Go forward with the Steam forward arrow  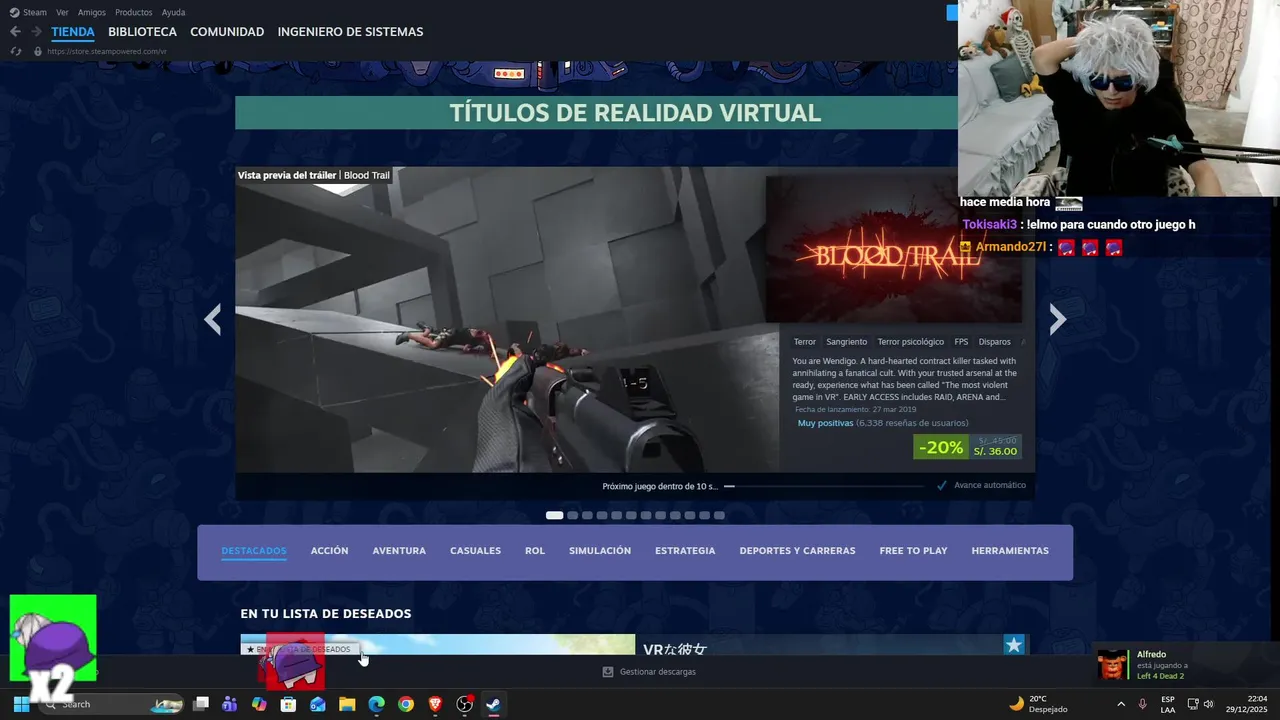(35, 32)
